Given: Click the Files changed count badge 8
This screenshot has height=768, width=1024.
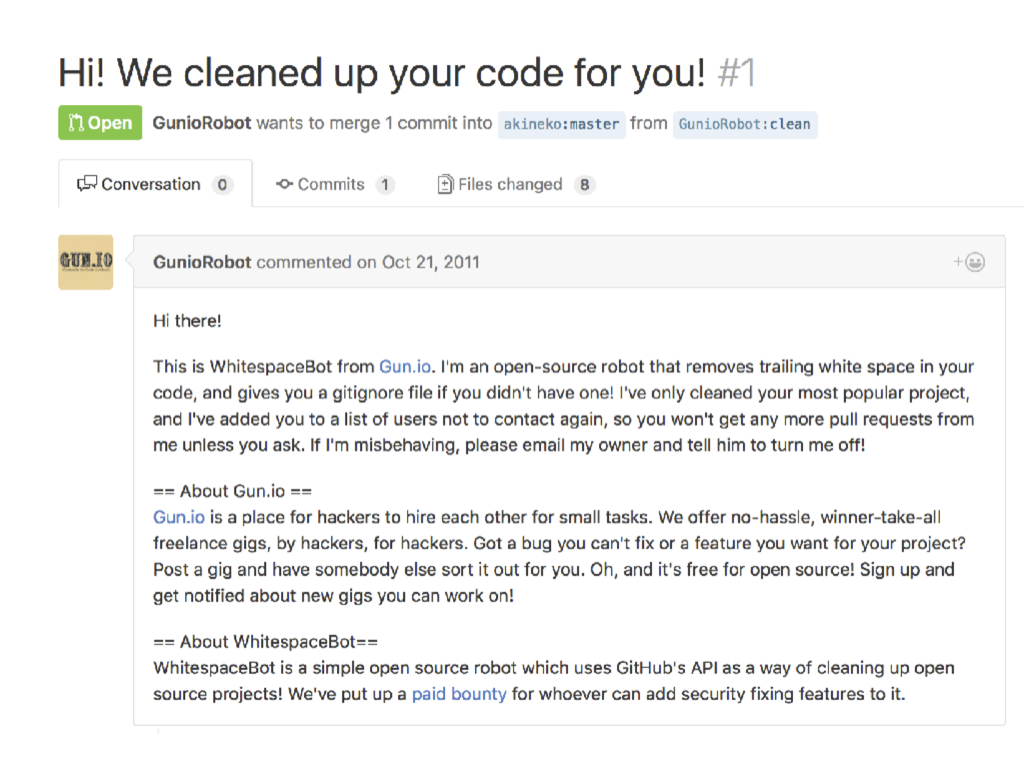Looking at the screenshot, I should 584,185.
